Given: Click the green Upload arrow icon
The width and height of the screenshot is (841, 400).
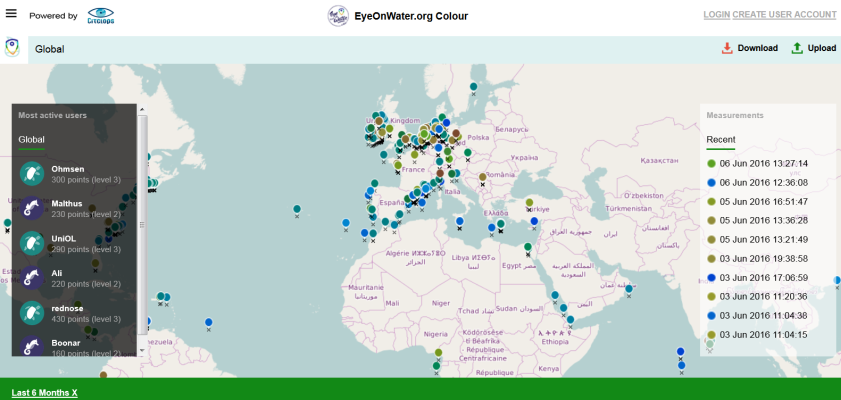Looking at the screenshot, I should click(798, 48).
